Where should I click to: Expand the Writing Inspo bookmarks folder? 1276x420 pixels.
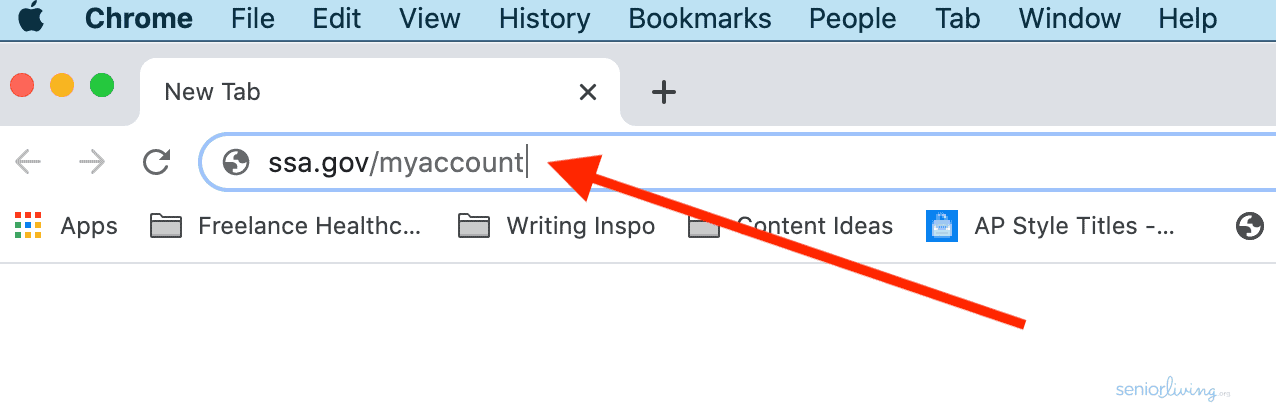(x=556, y=227)
